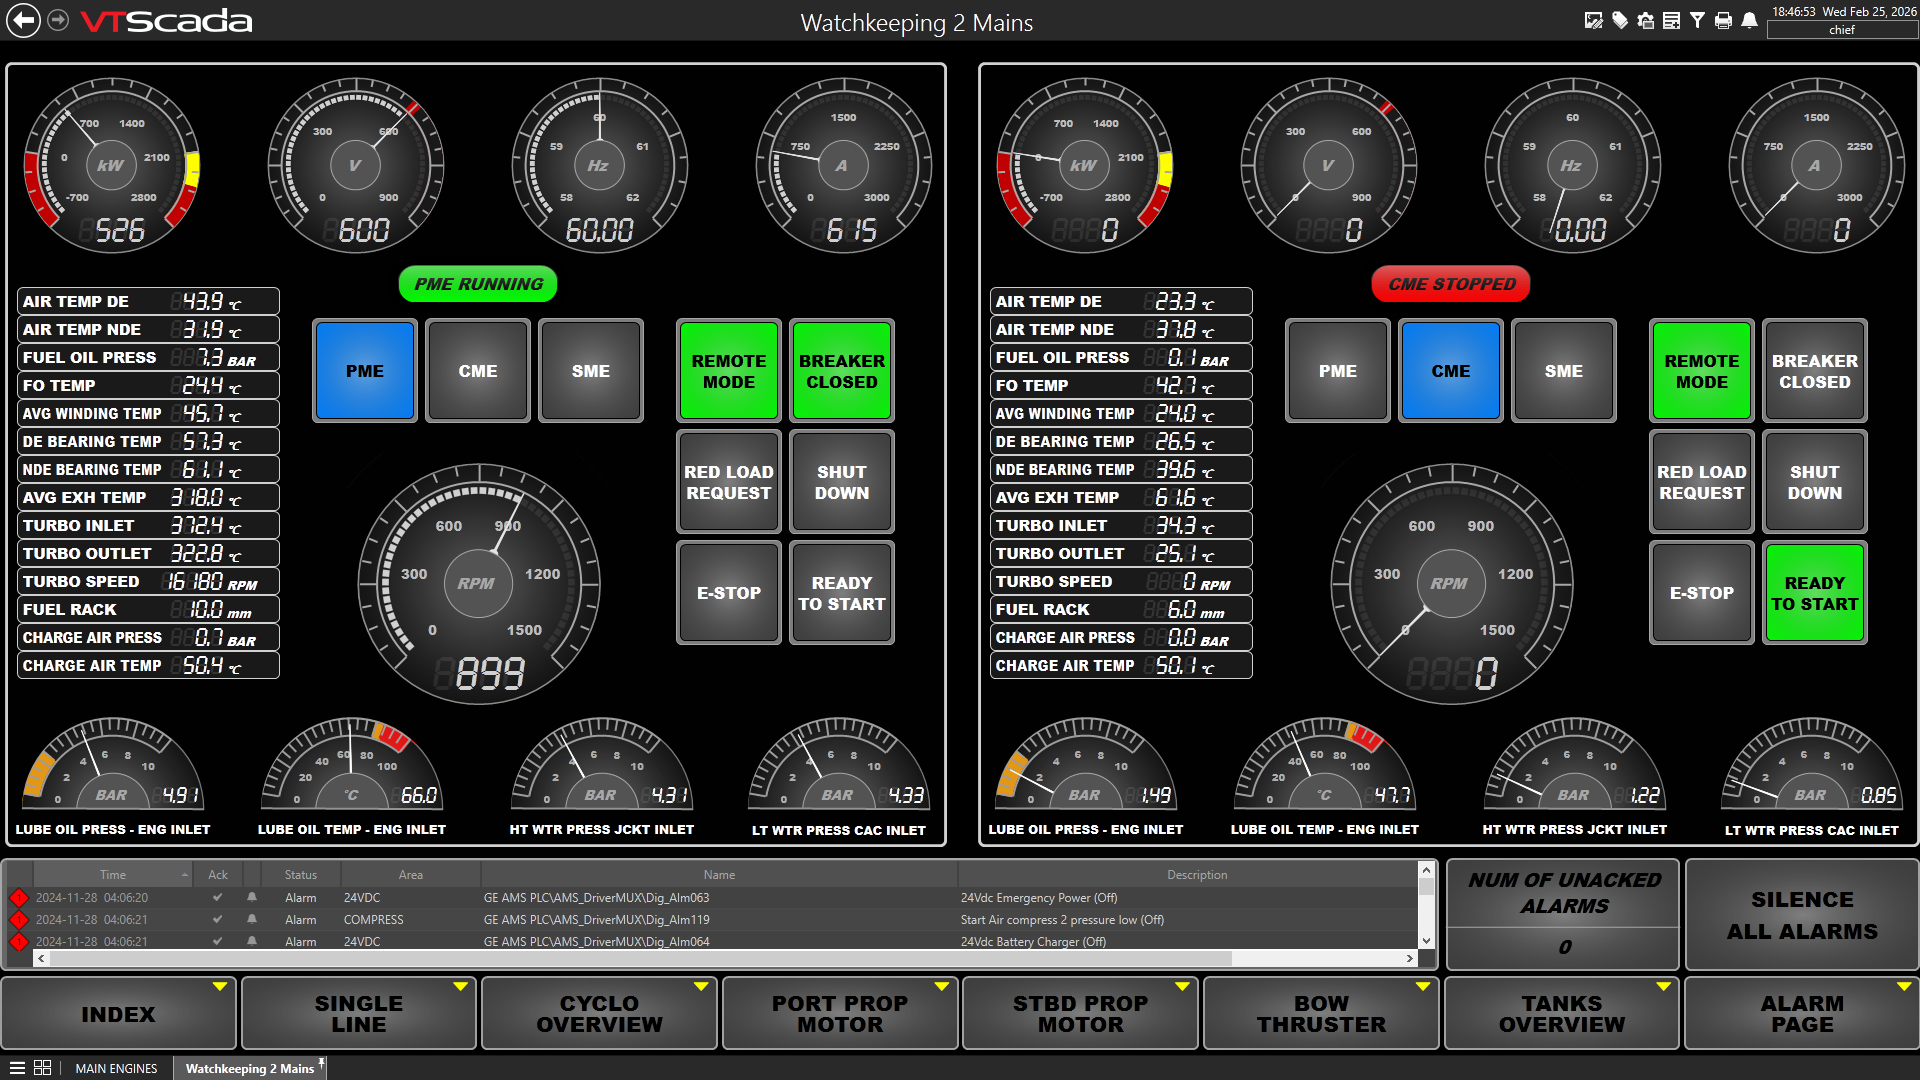Click the ack checkmark on Dig_Alm119 row
This screenshot has height=1080, width=1920.
pyautogui.click(x=217, y=920)
